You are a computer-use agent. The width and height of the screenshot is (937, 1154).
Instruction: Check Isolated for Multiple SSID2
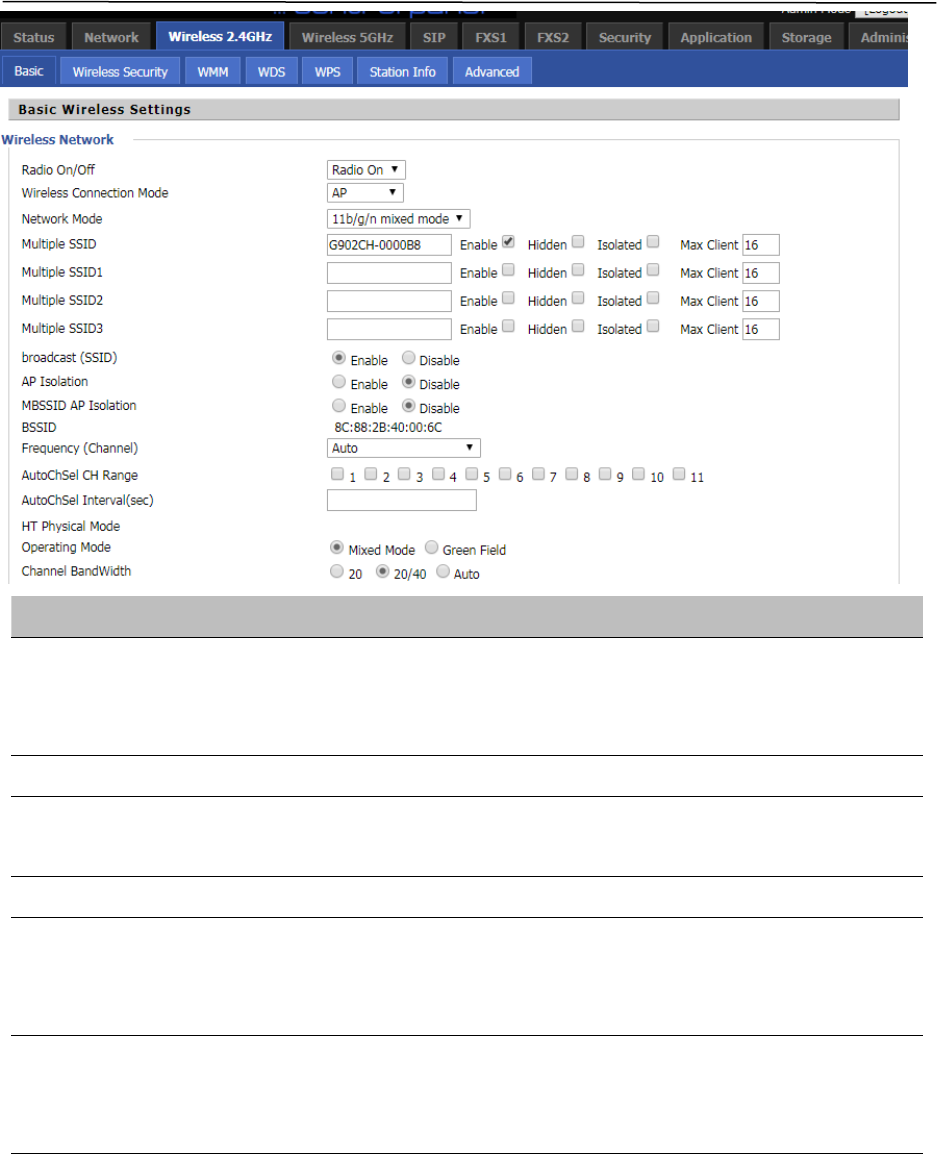tap(653, 298)
